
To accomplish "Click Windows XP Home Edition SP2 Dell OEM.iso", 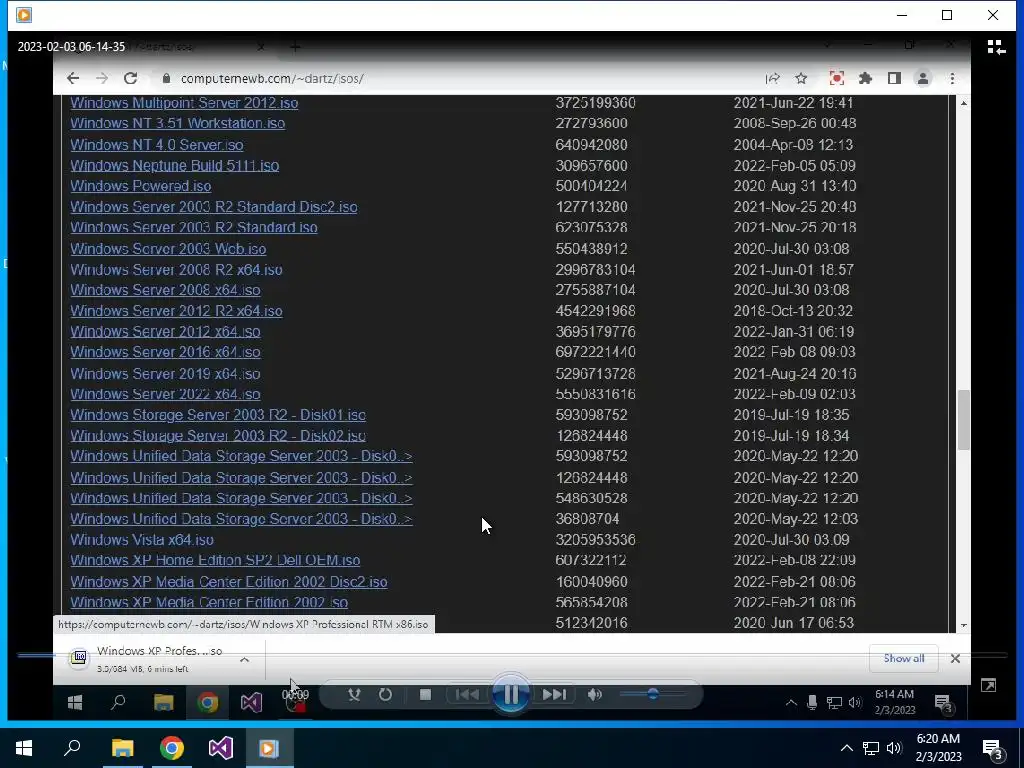I will pos(215,560).
